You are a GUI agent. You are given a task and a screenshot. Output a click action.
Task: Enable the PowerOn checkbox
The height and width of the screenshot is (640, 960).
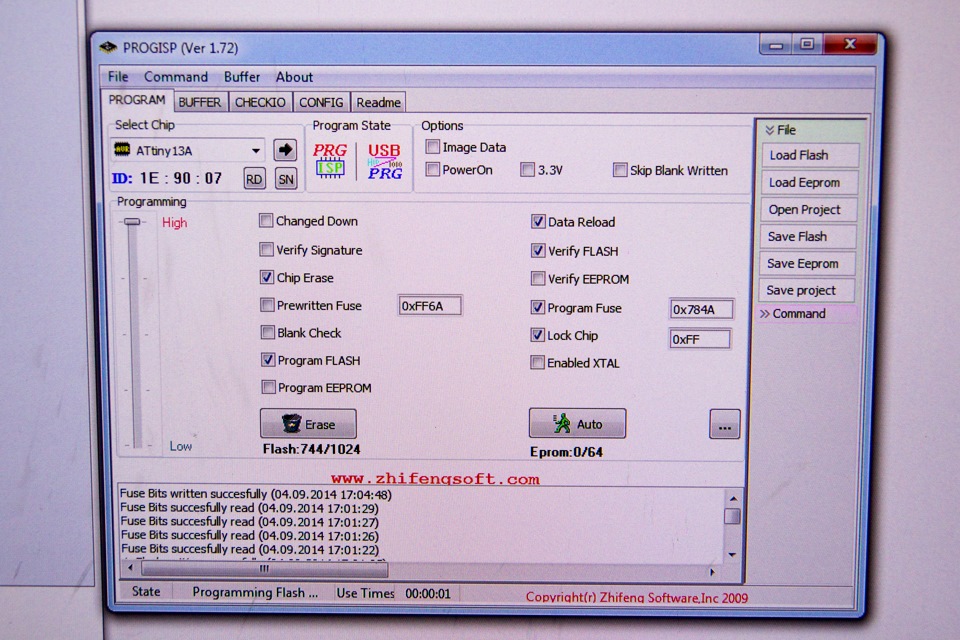click(x=432, y=169)
